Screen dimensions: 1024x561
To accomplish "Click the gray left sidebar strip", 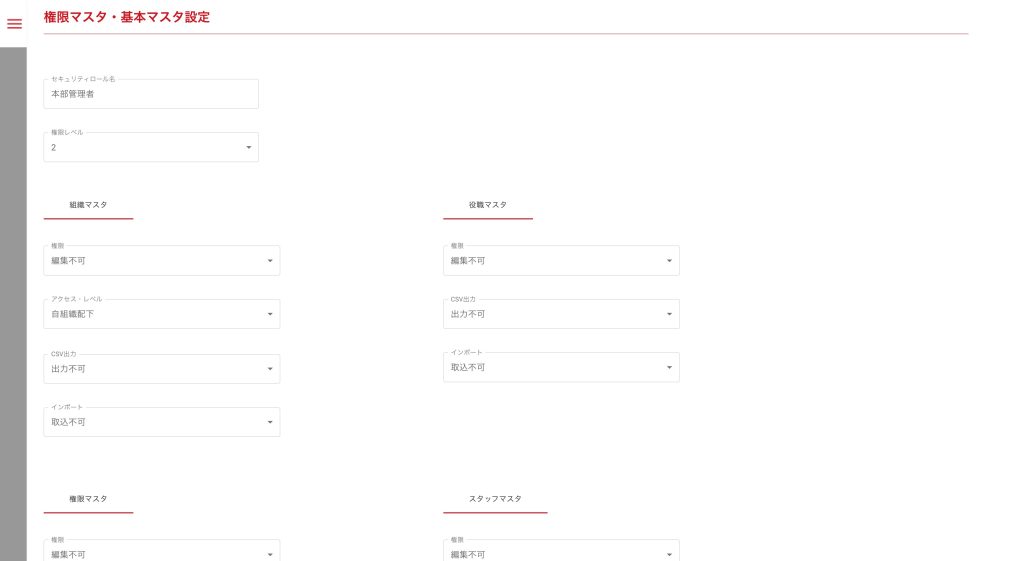I will click(x=13, y=300).
